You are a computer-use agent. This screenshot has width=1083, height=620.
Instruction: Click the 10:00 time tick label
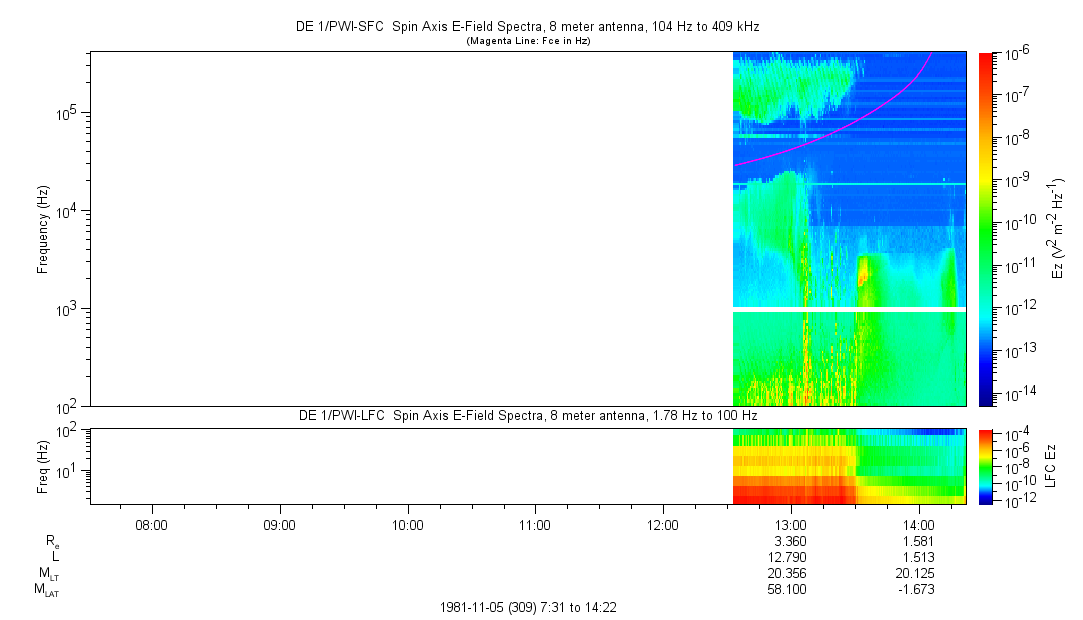click(407, 524)
